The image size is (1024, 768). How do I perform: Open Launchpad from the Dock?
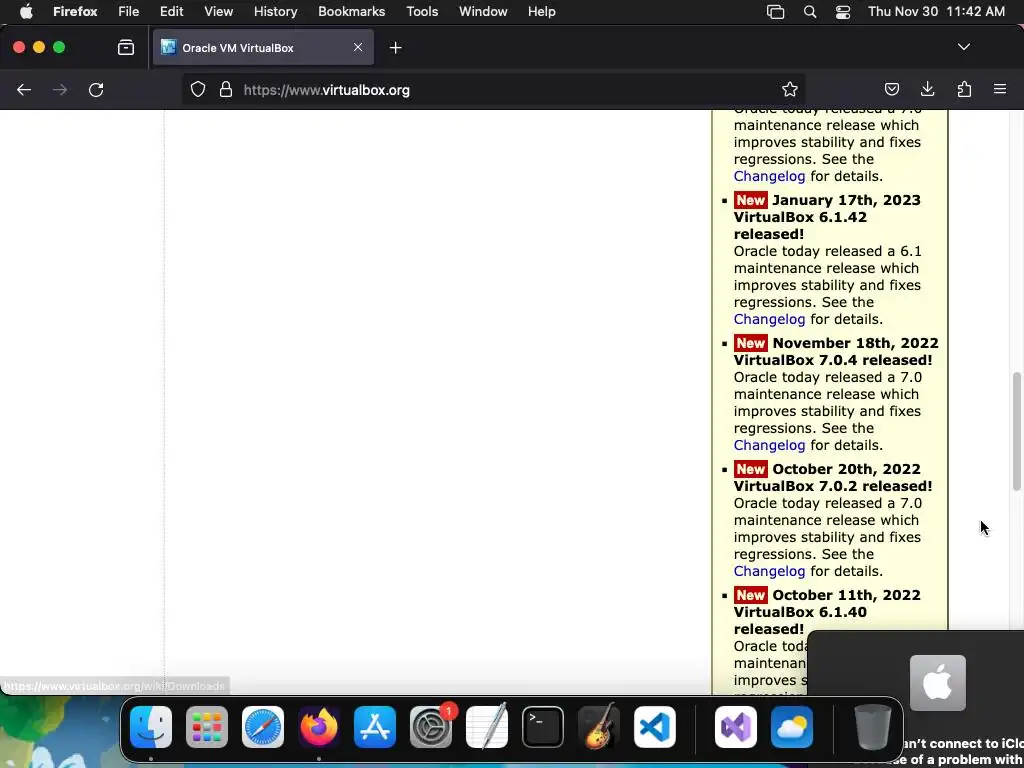click(207, 727)
